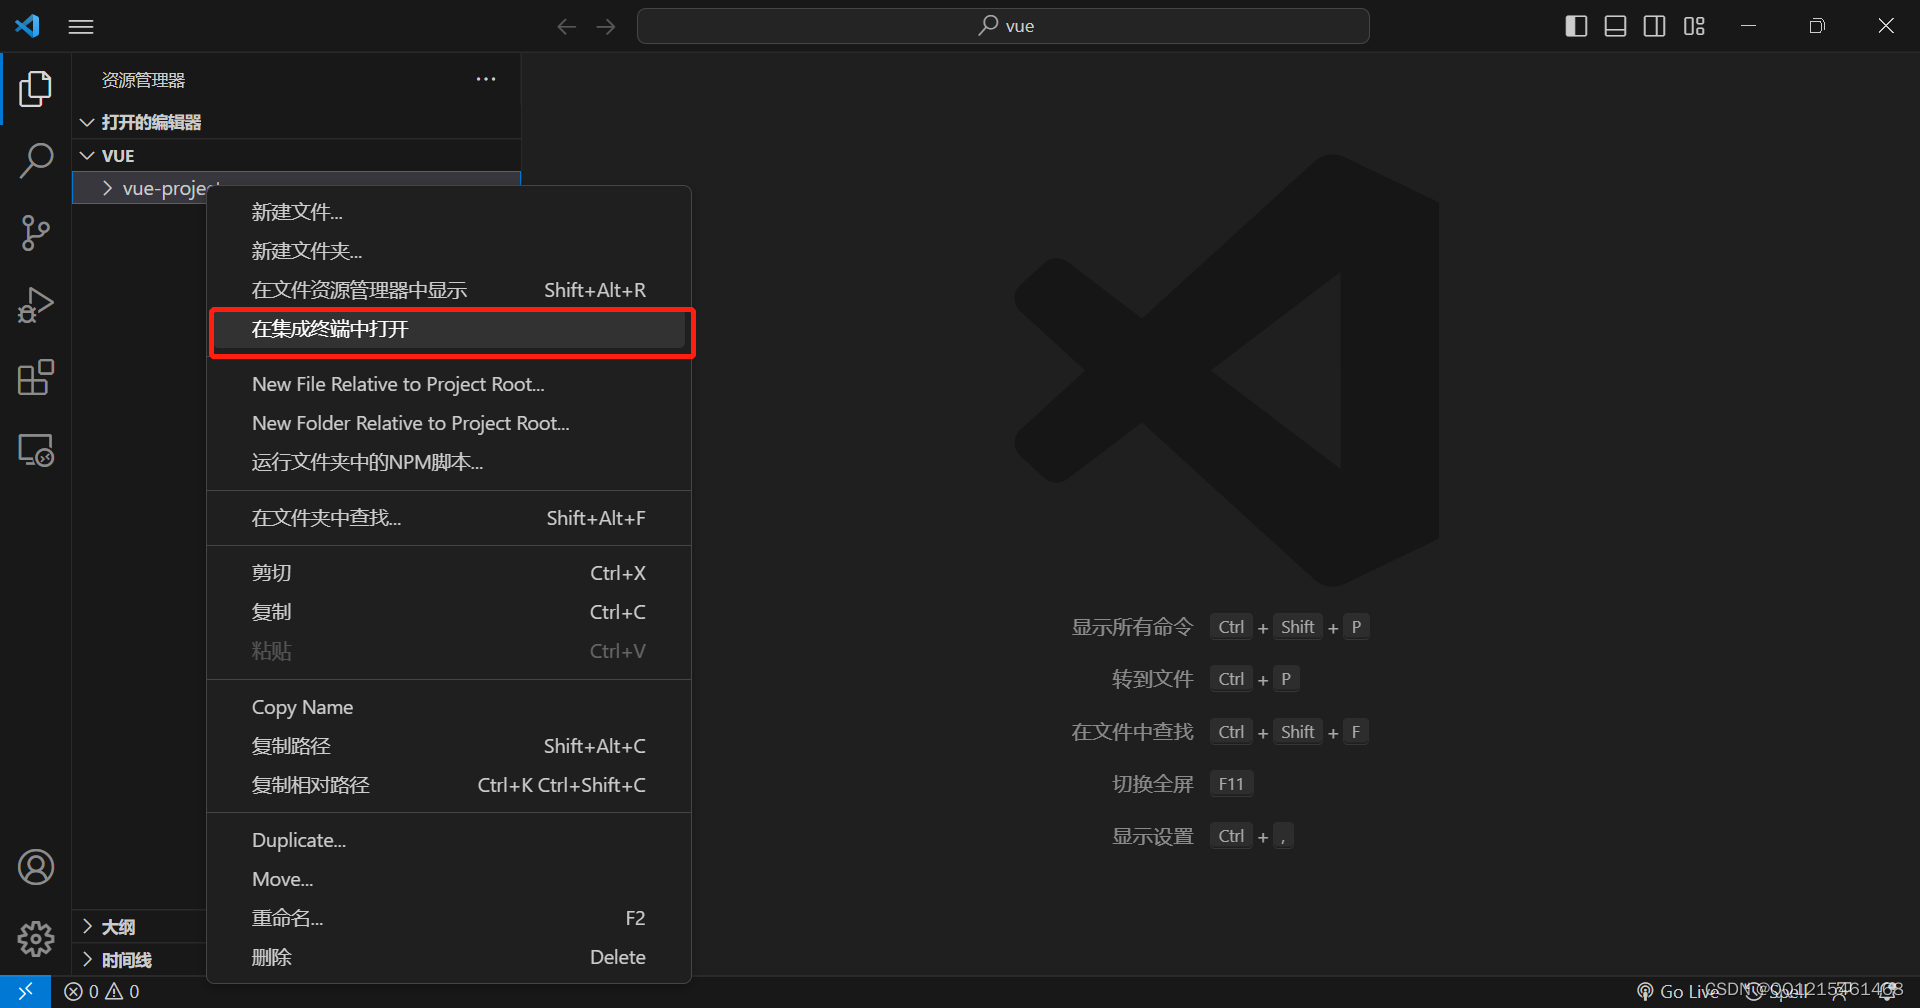Choose 在文件夹中查找...
The image size is (1920, 1008).
pos(449,518)
